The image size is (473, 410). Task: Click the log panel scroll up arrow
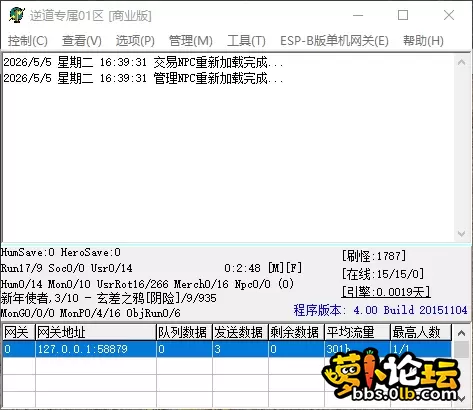tap(462, 62)
